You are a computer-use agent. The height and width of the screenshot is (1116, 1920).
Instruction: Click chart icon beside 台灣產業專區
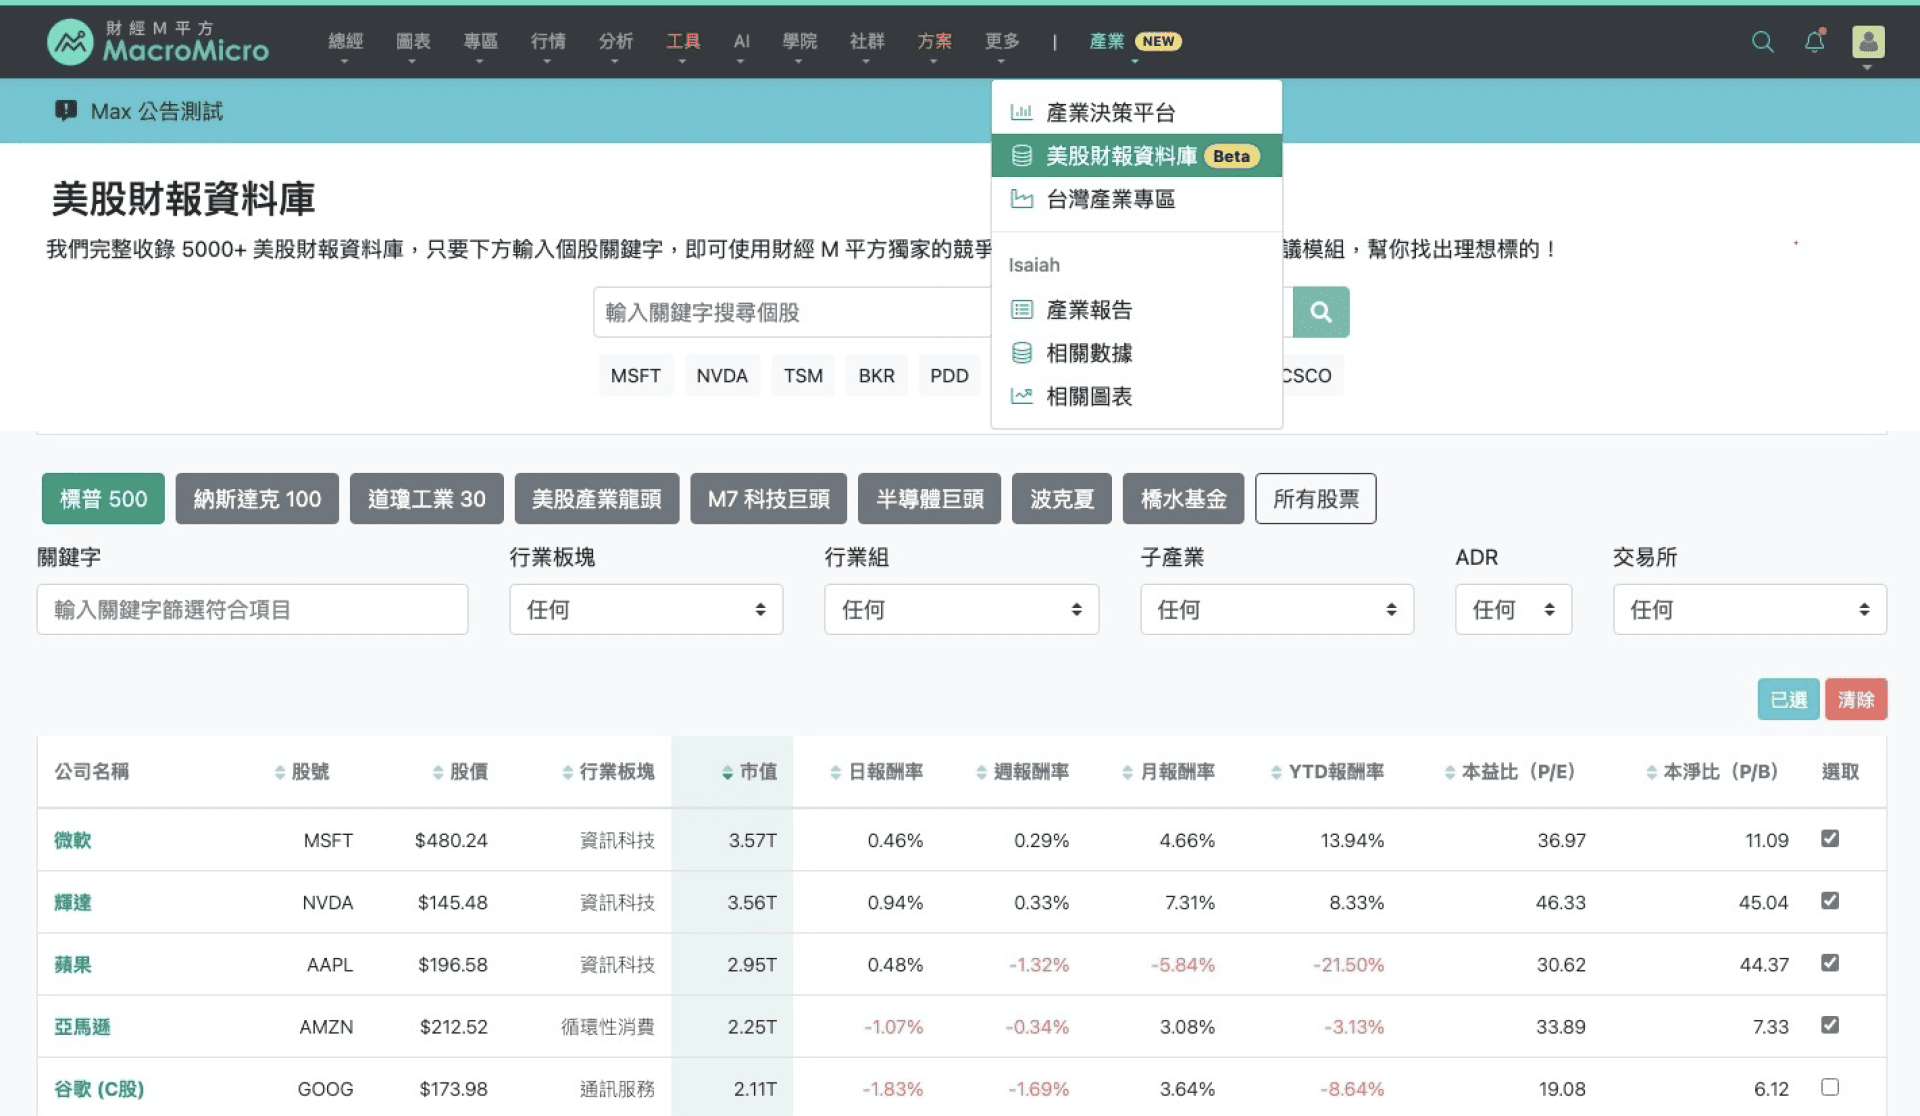click(x=1021, y=199)
